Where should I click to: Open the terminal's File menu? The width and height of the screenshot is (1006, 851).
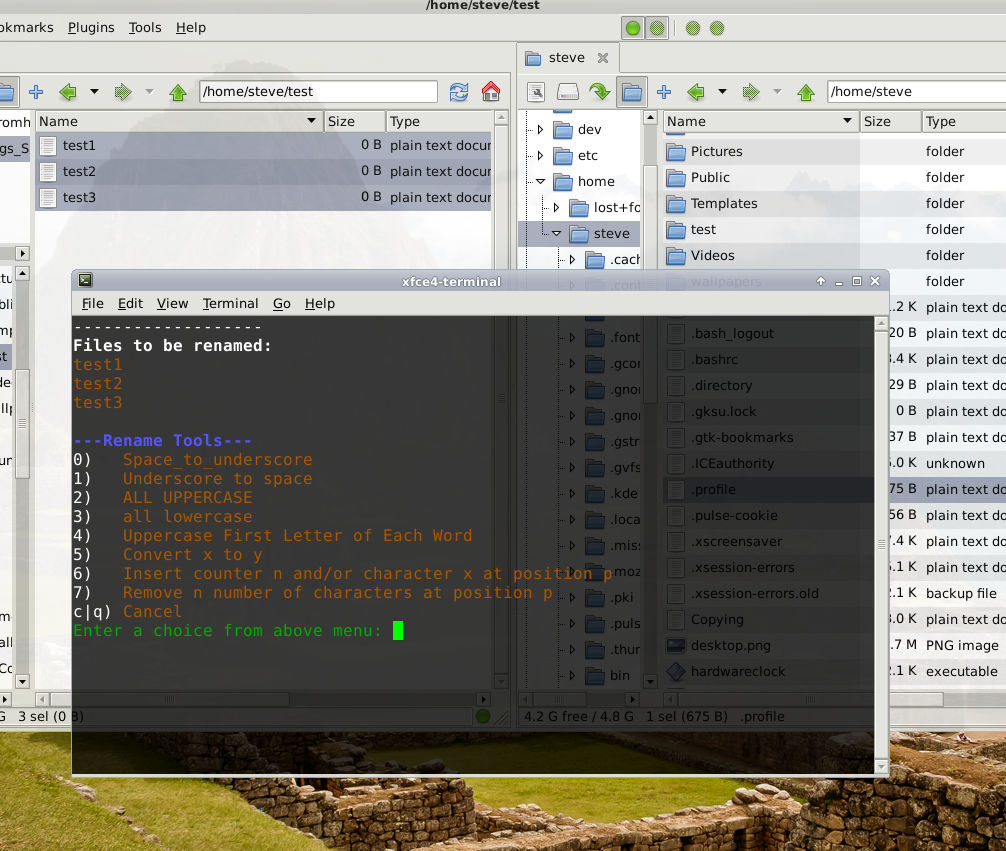(92, 304)
